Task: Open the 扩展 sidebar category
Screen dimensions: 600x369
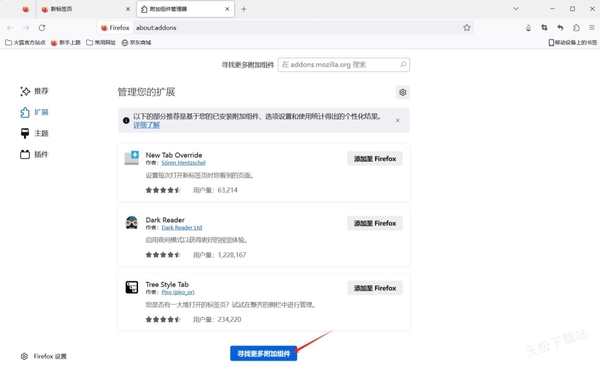Action: click(x=34, y=112)
